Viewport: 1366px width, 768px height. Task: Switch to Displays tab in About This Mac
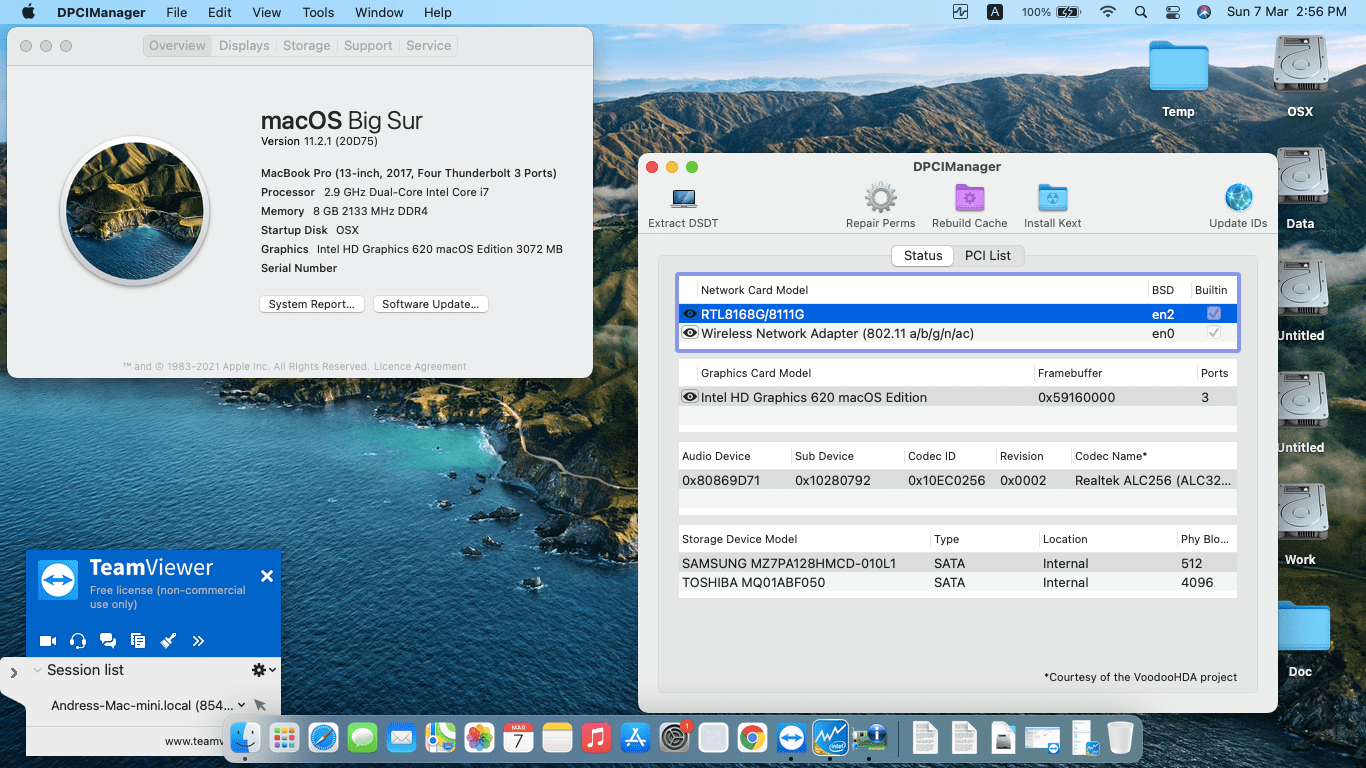245,46
